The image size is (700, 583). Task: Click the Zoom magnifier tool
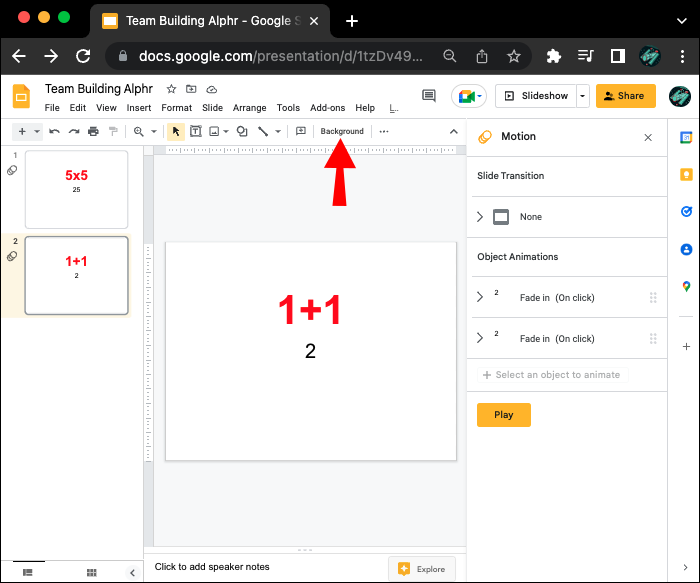[139, 131]
